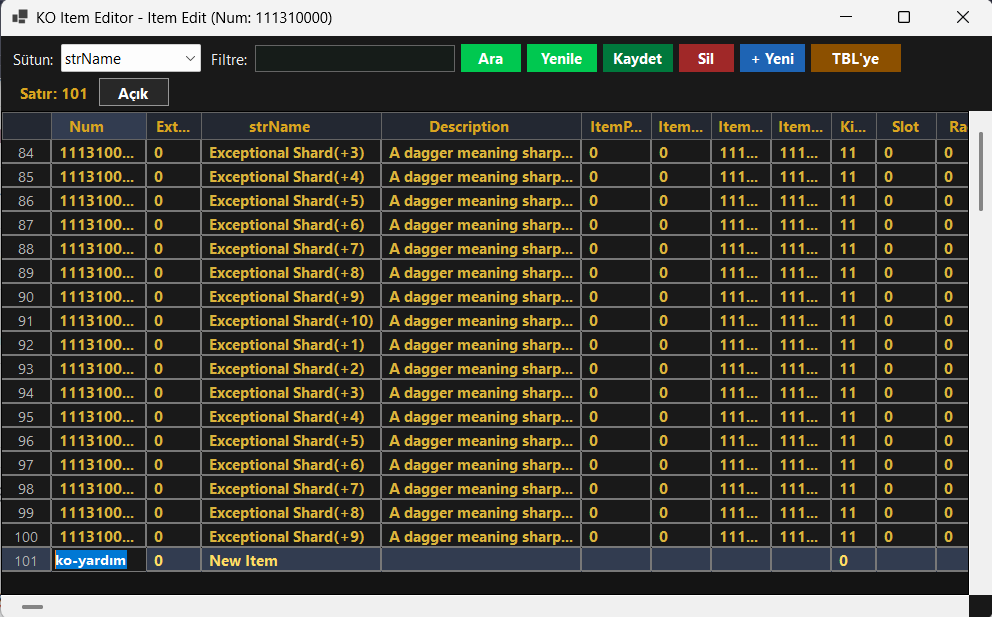Save changes with the Kaydet button

point(638,59)
